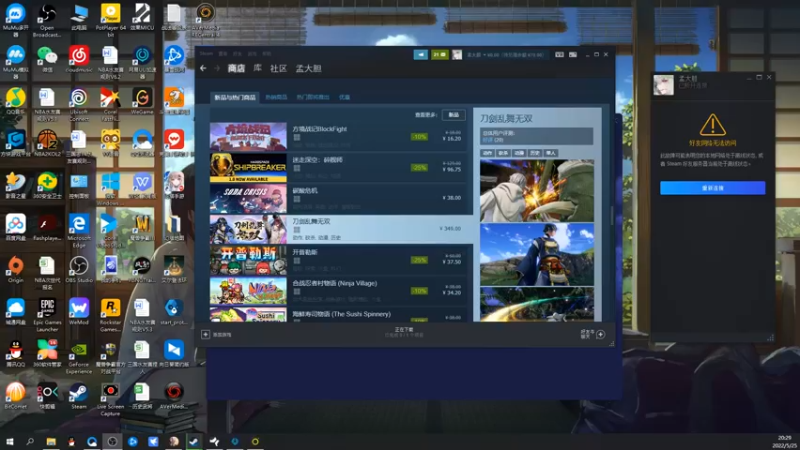Switch Steam to VR mode icon
Image resolution: width=800 pixels, height=450 pixels.
point(559,55)
